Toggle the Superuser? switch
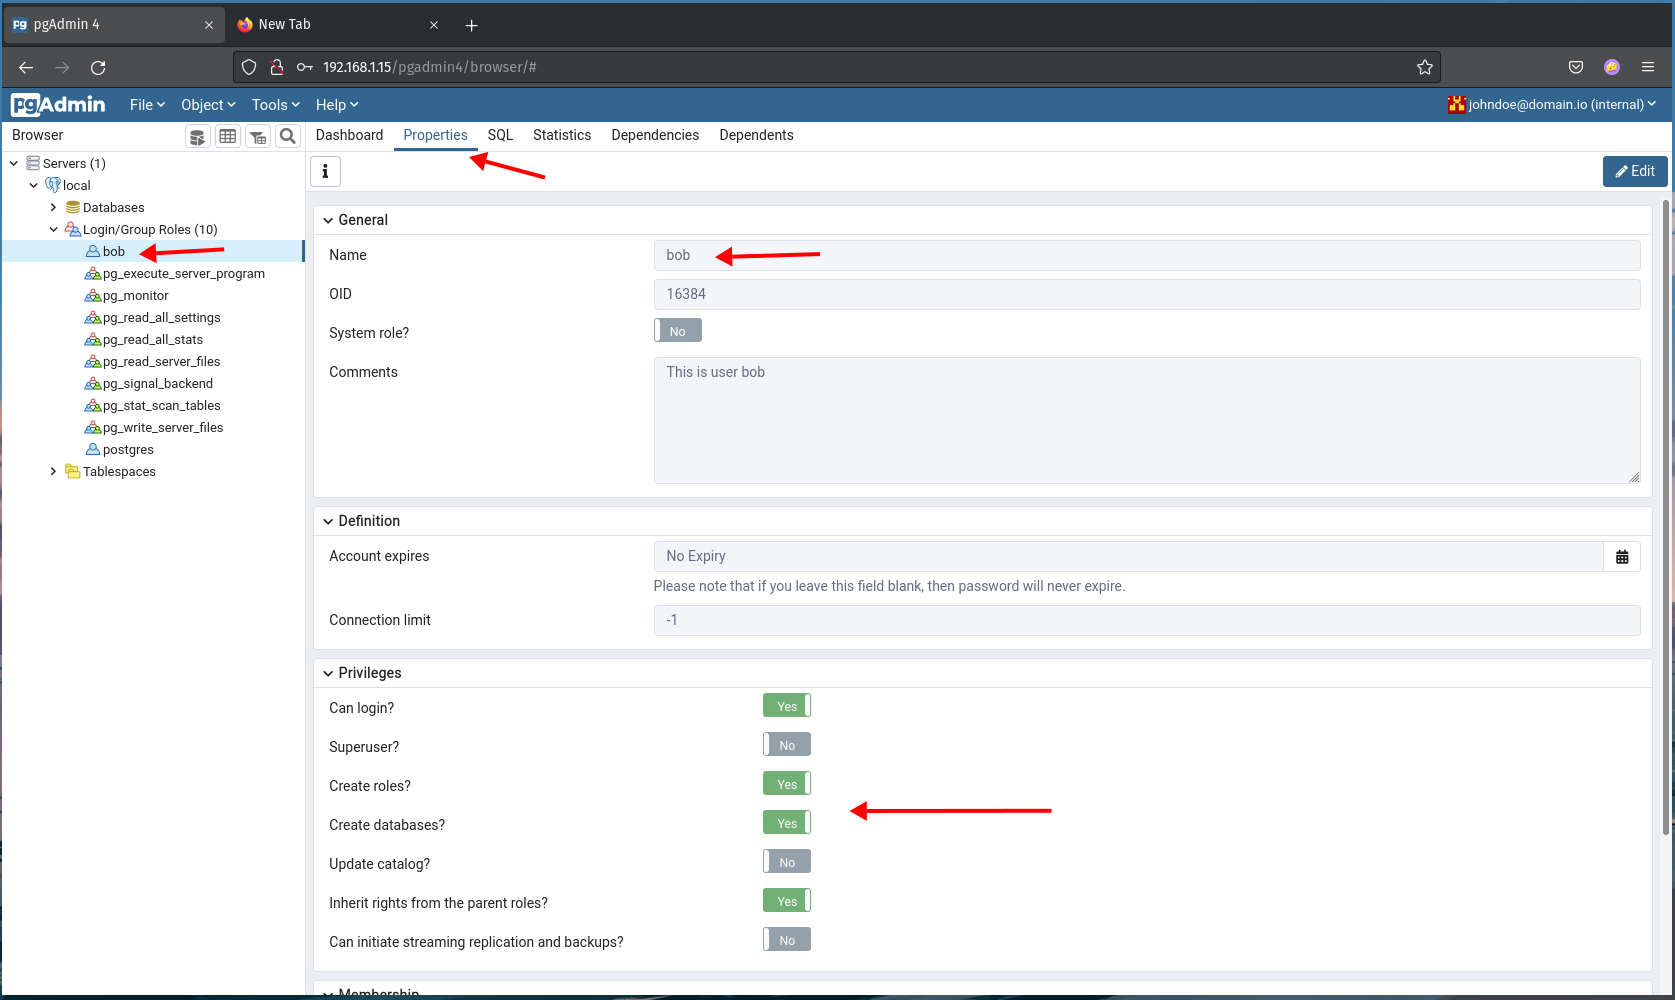1675x1000 pixels. tap(787, 745)
